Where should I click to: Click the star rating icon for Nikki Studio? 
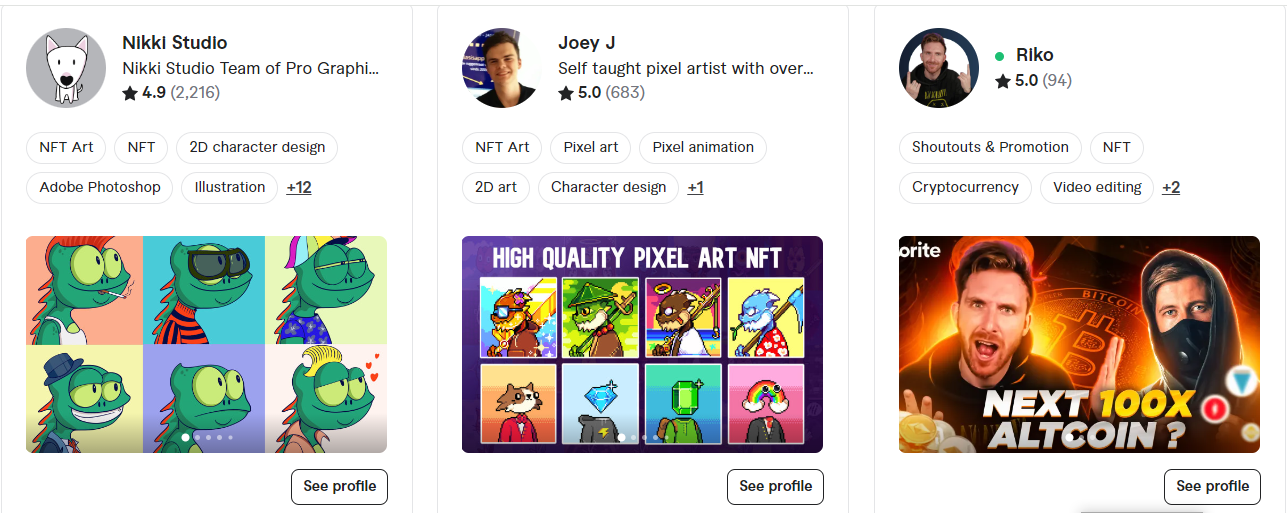point(130,93)
